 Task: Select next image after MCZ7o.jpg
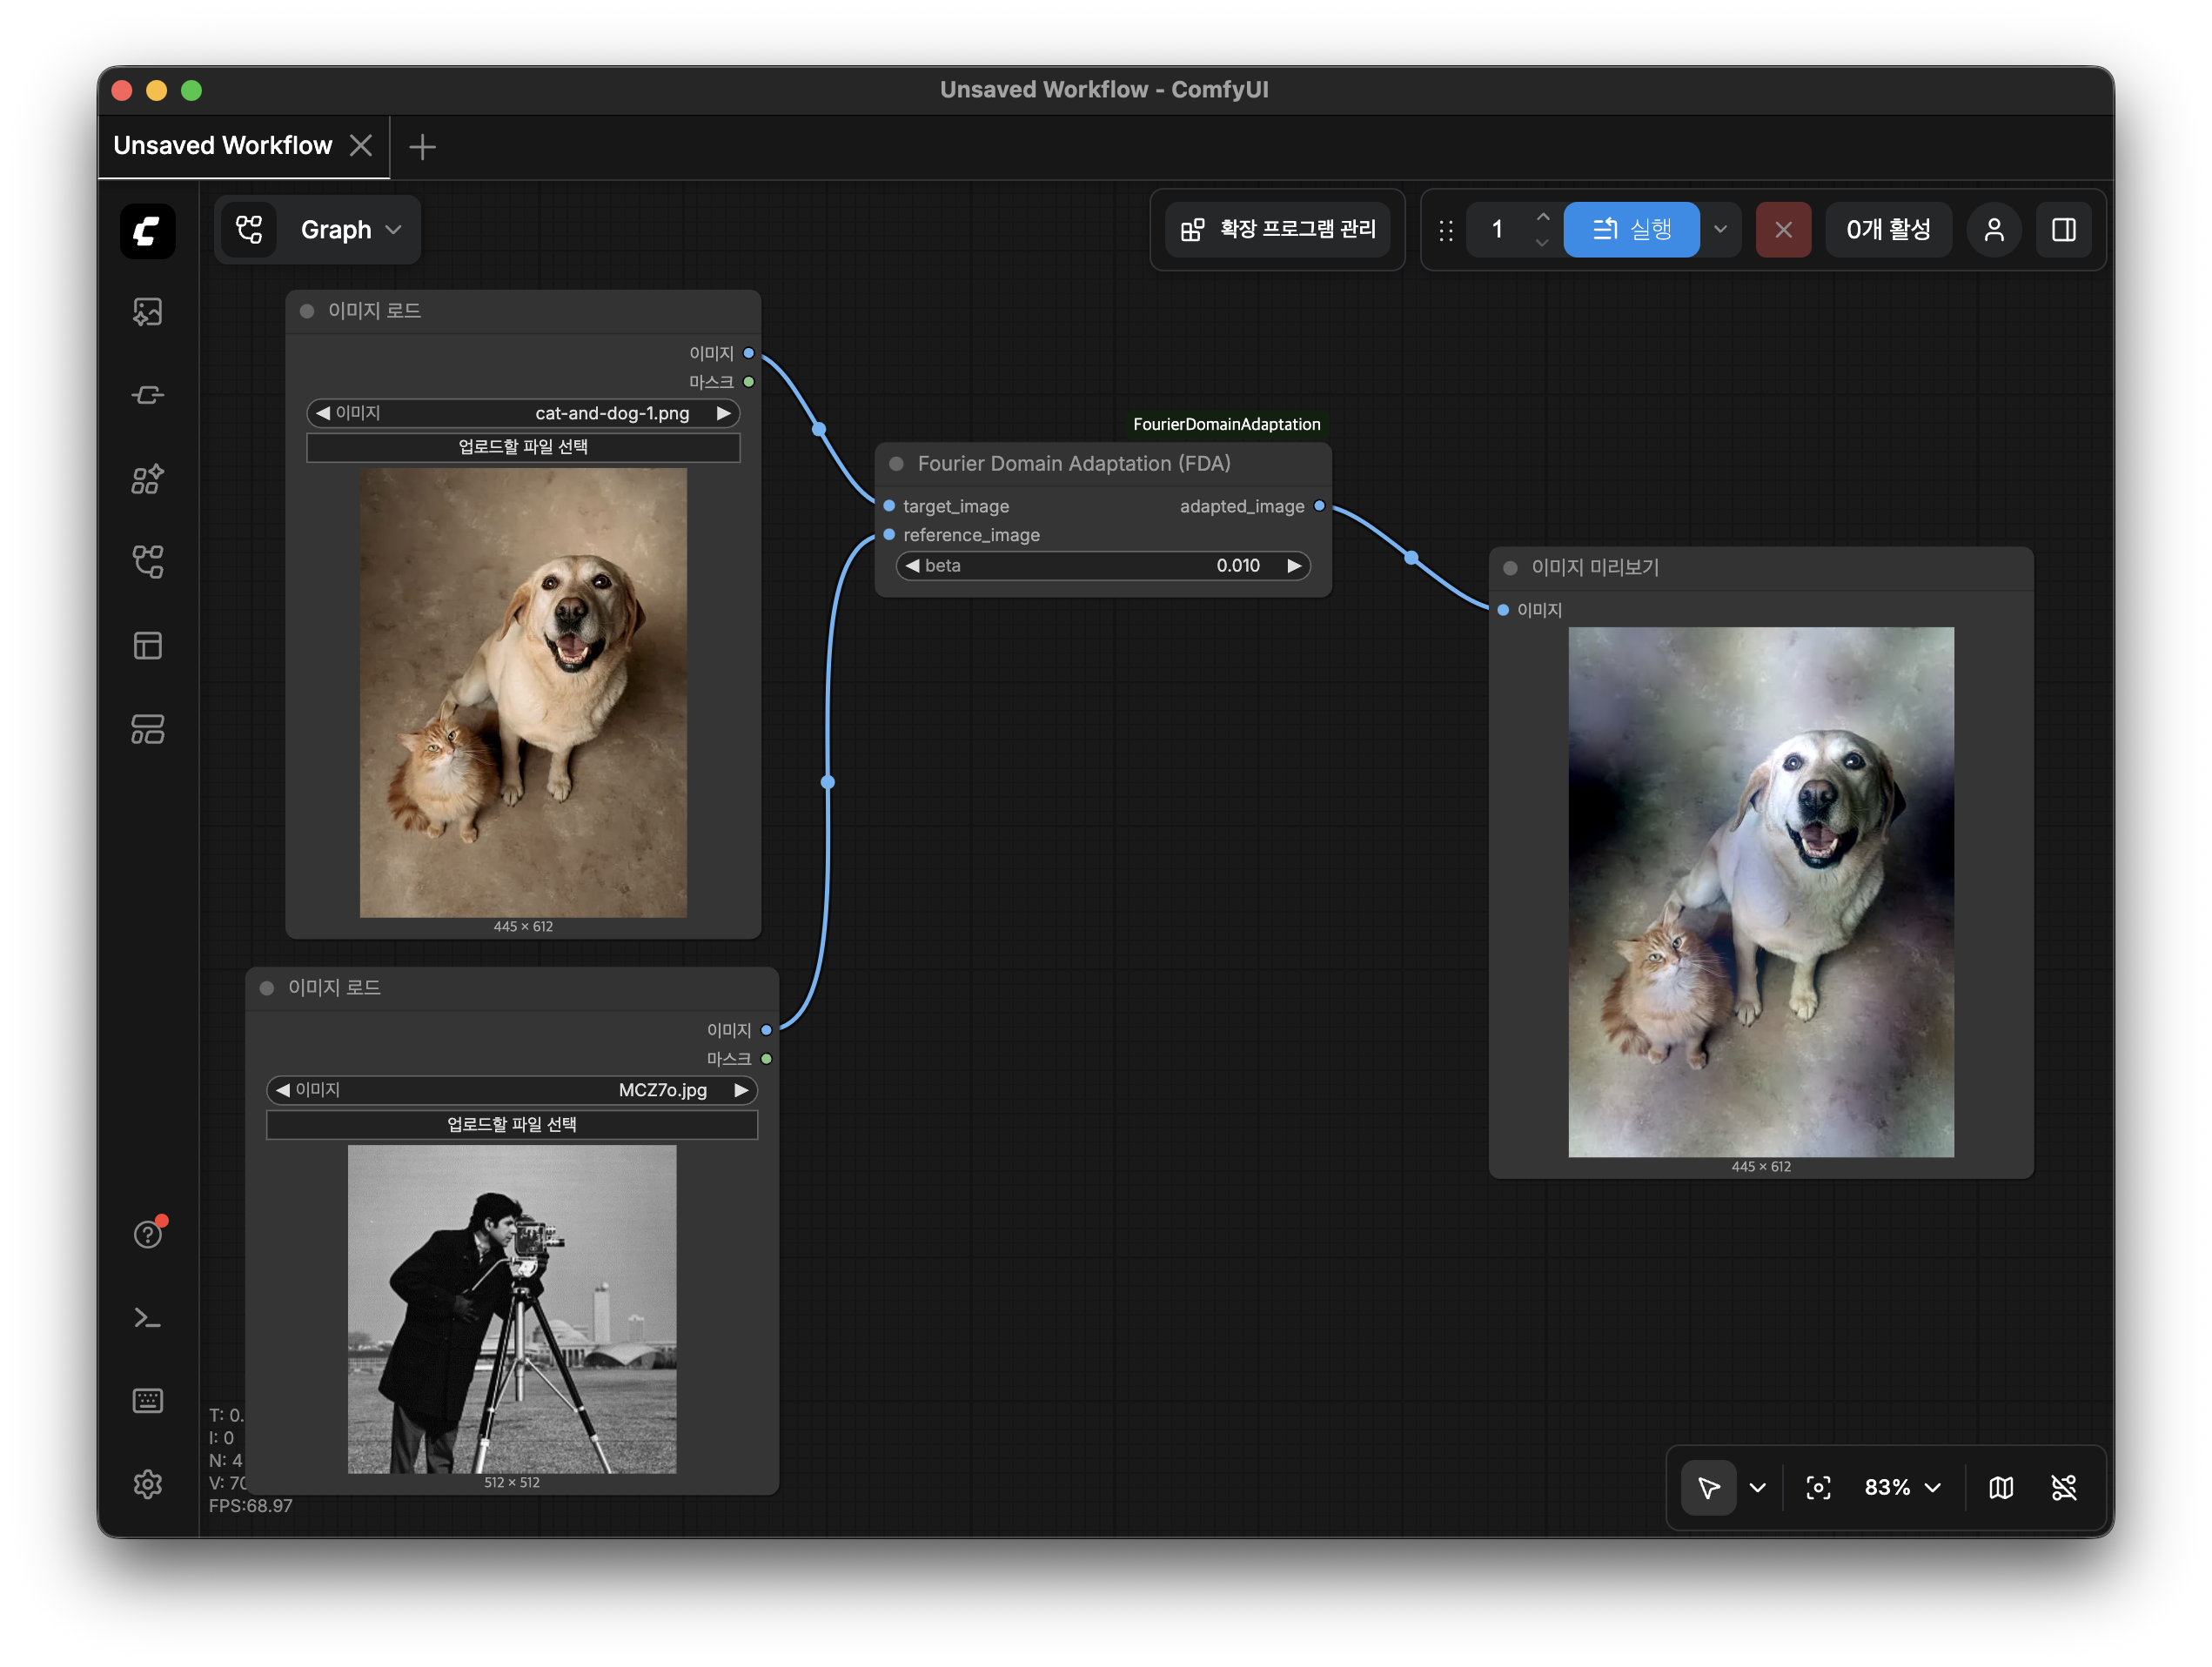(741, 1090)
